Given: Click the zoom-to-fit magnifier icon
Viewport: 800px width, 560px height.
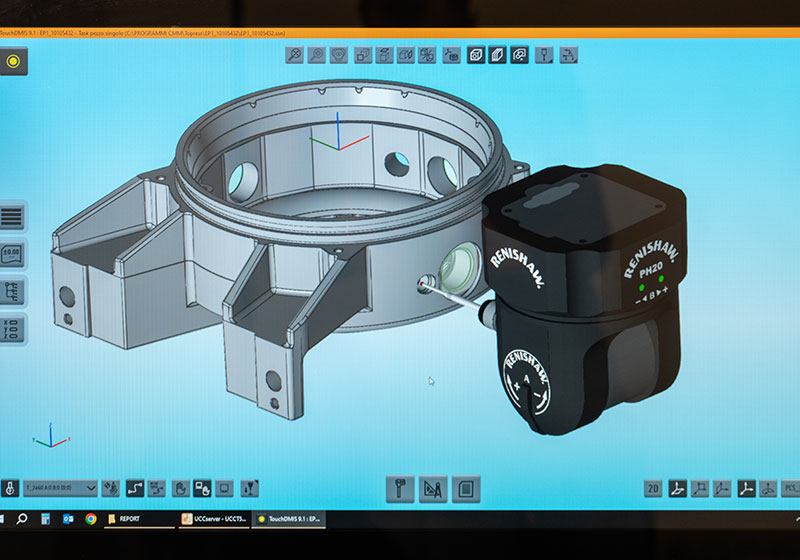Looking at the screenshot, I should tap(295, 55).
